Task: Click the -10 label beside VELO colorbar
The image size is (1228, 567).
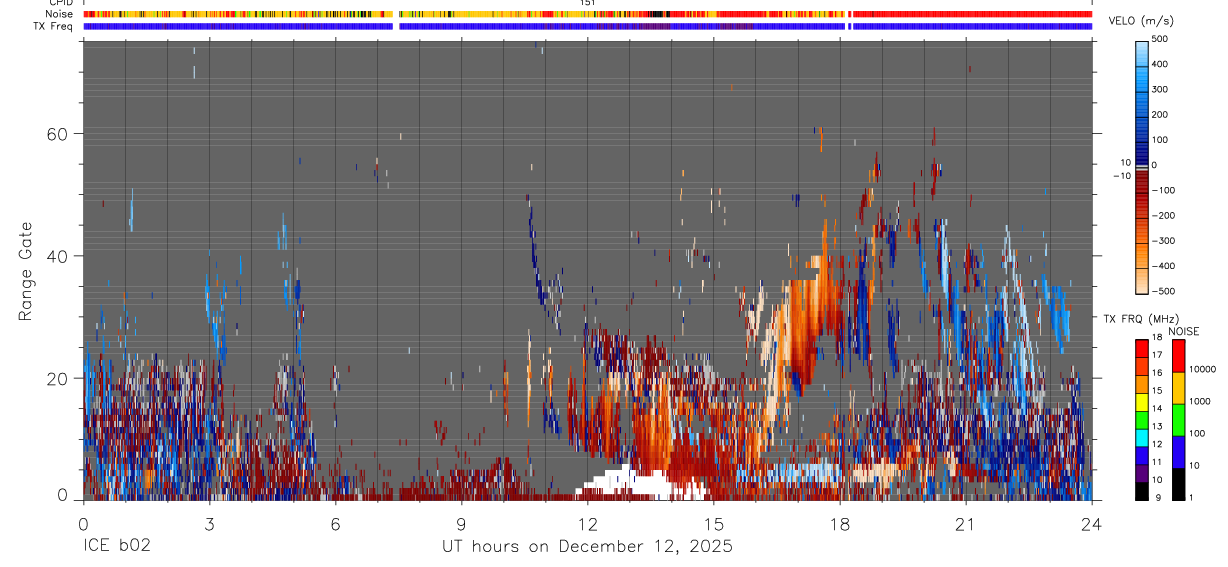Action: [1123, 175]
